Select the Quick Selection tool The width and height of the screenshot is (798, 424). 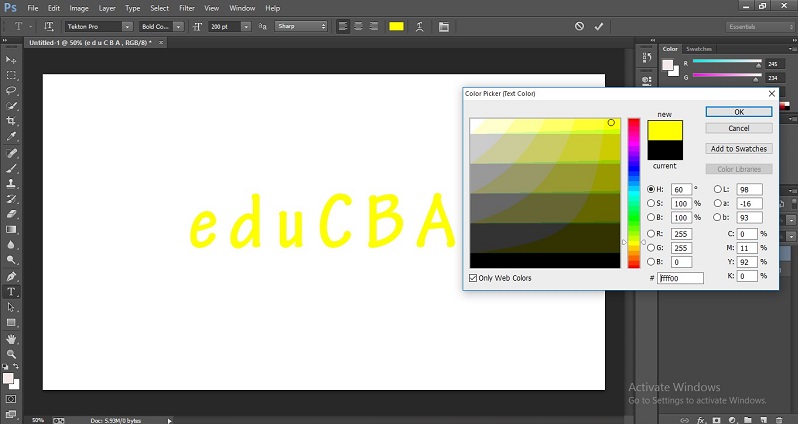[x=11, y=105]
